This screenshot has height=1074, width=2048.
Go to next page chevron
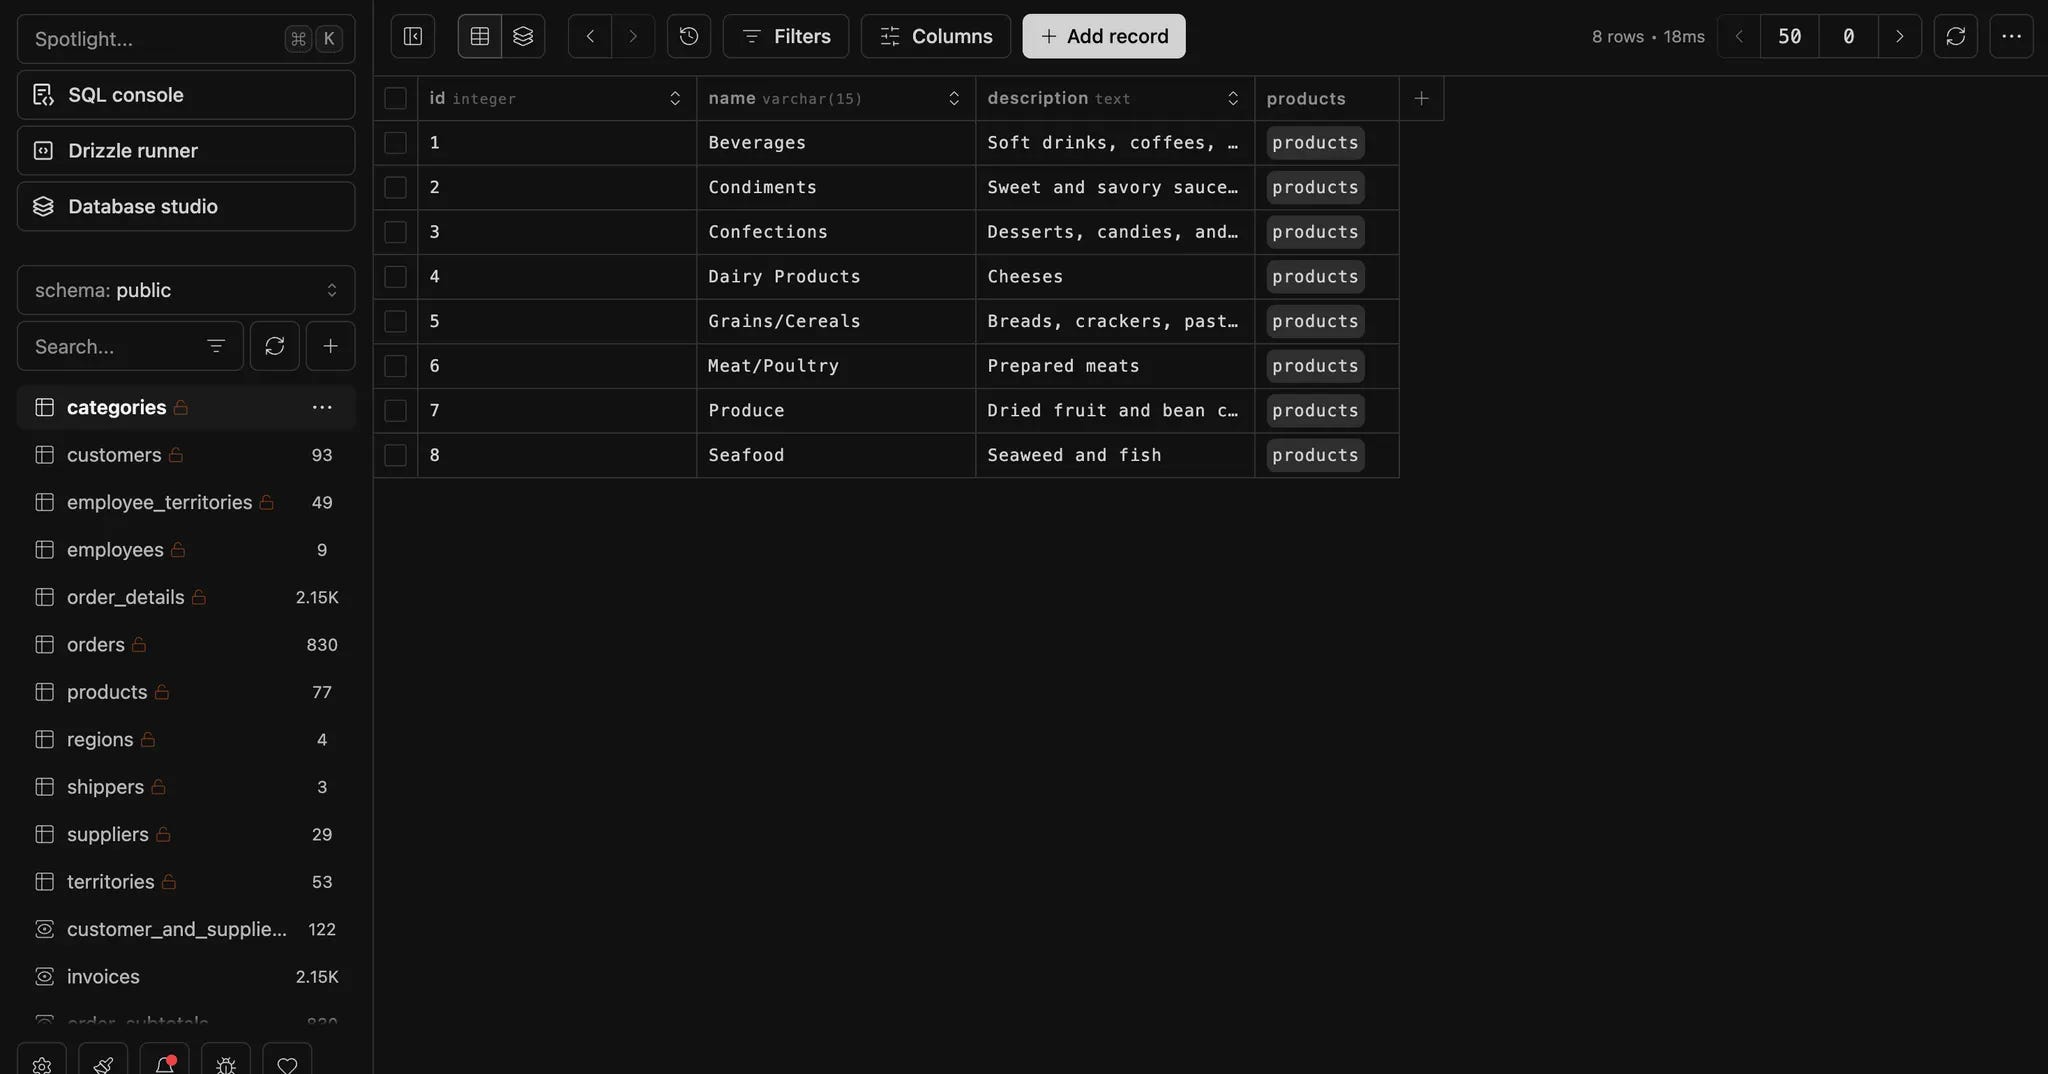click(1900, 36)
